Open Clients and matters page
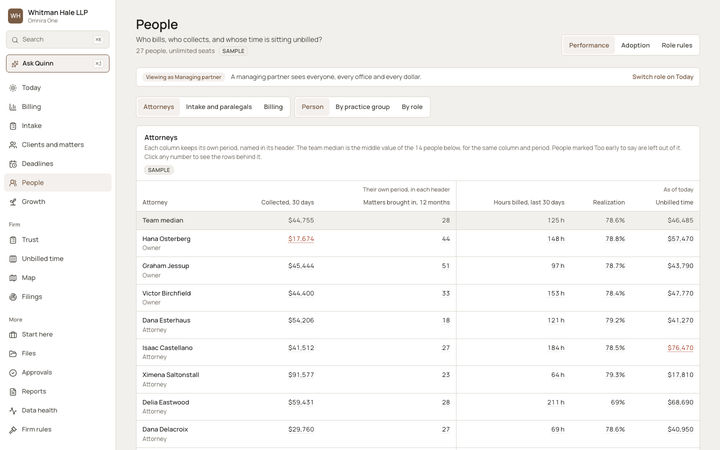Viewport: 720px width, 450px height. (x=58, y=145)
